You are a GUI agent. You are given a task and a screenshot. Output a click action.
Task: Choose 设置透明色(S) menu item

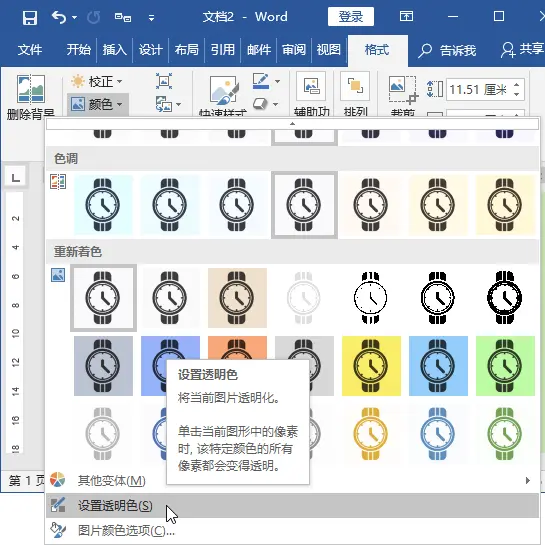click(x=292, y=505)
